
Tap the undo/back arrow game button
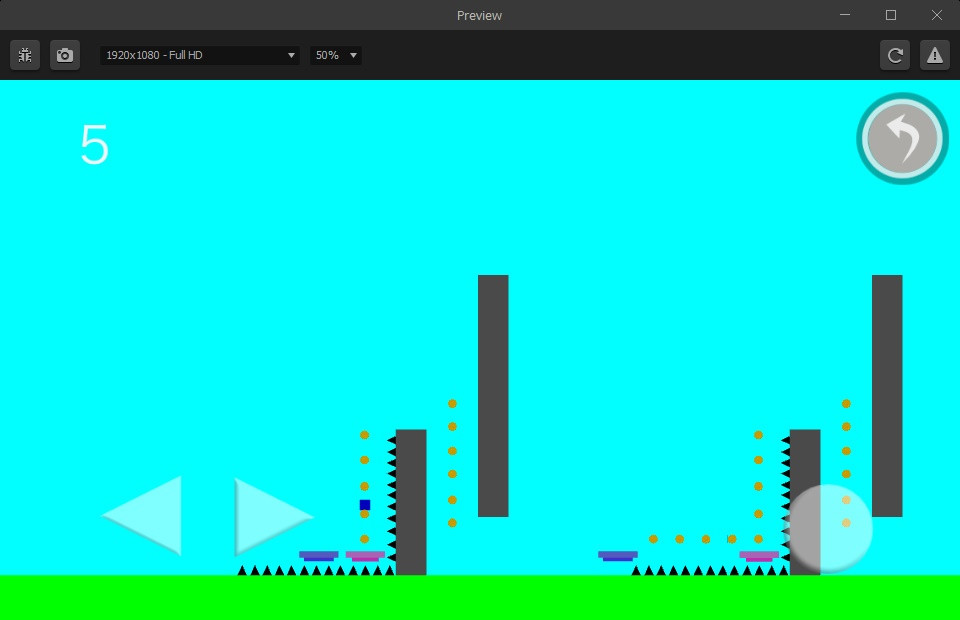pos(902,138)
